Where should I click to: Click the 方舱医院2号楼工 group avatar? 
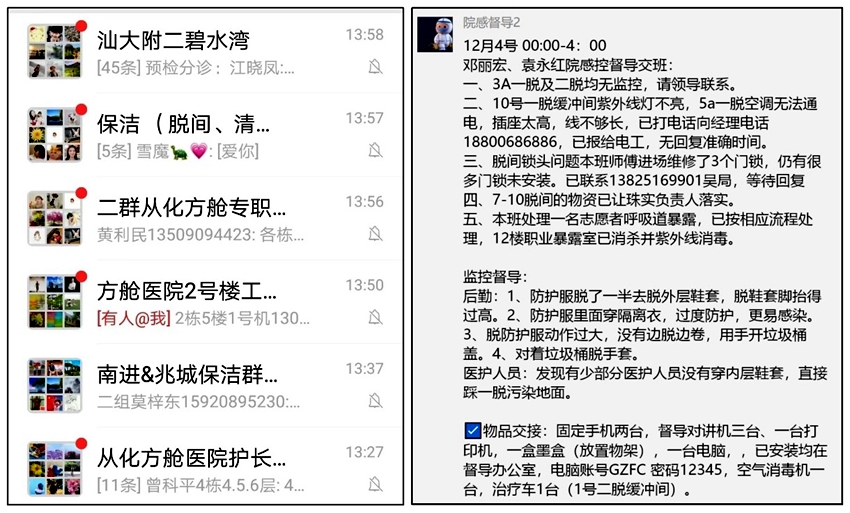pyautogui.click(x=54, y=302)
